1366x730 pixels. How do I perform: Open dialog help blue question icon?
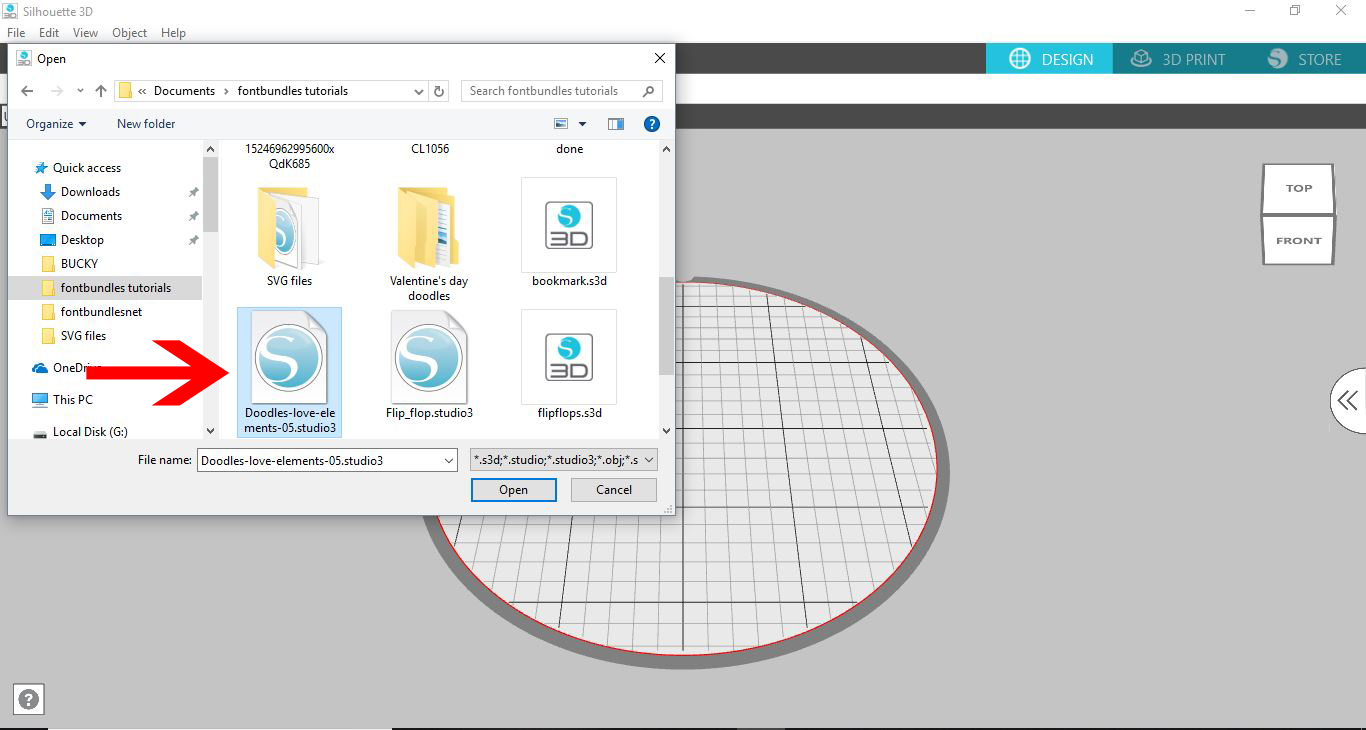(652, 124)
